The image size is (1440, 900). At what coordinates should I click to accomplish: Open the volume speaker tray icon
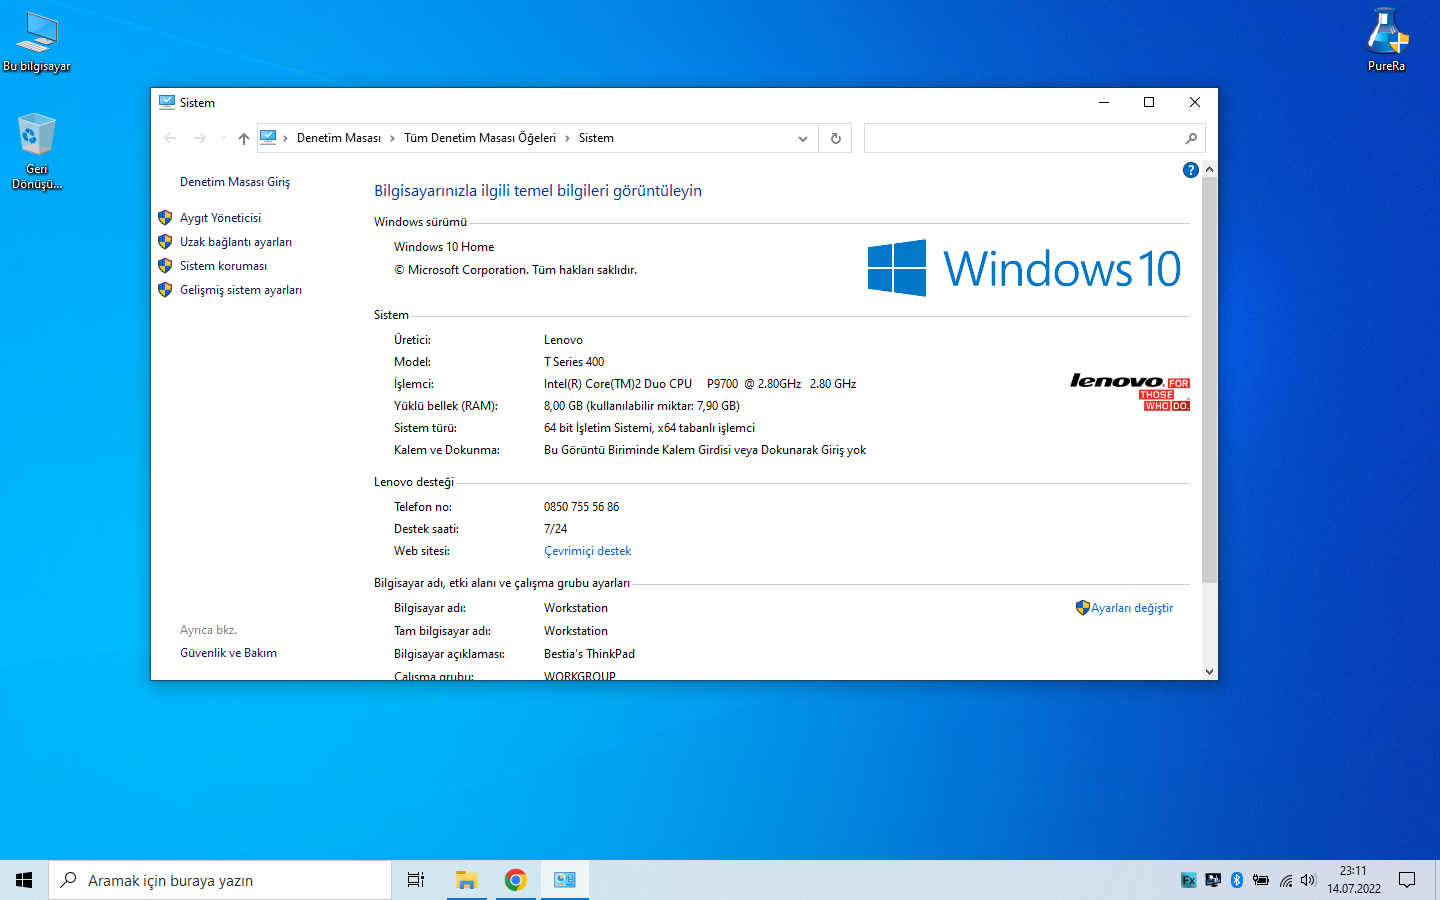coord(1308,880)
